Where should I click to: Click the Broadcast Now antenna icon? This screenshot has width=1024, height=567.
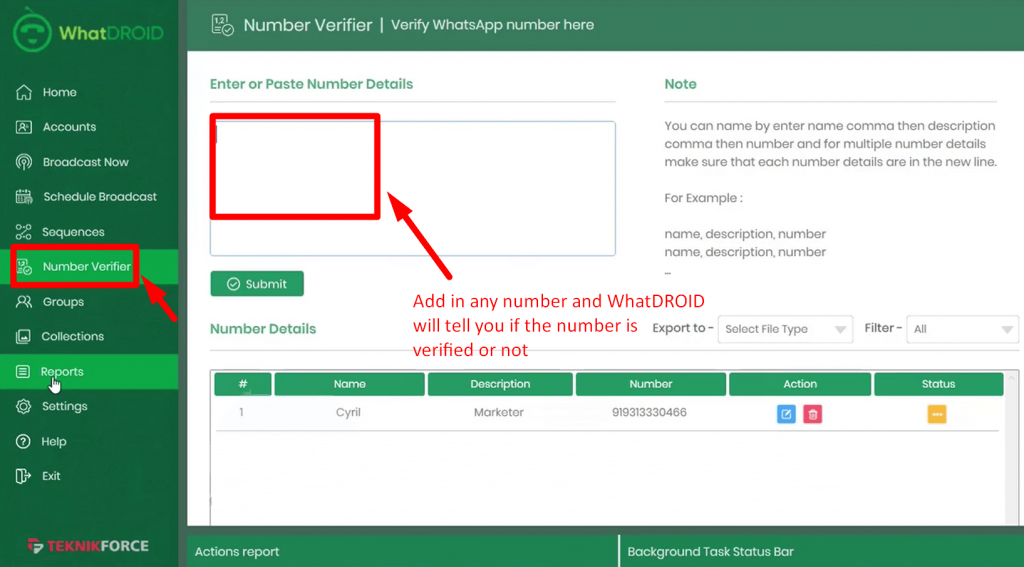[24, 162]
